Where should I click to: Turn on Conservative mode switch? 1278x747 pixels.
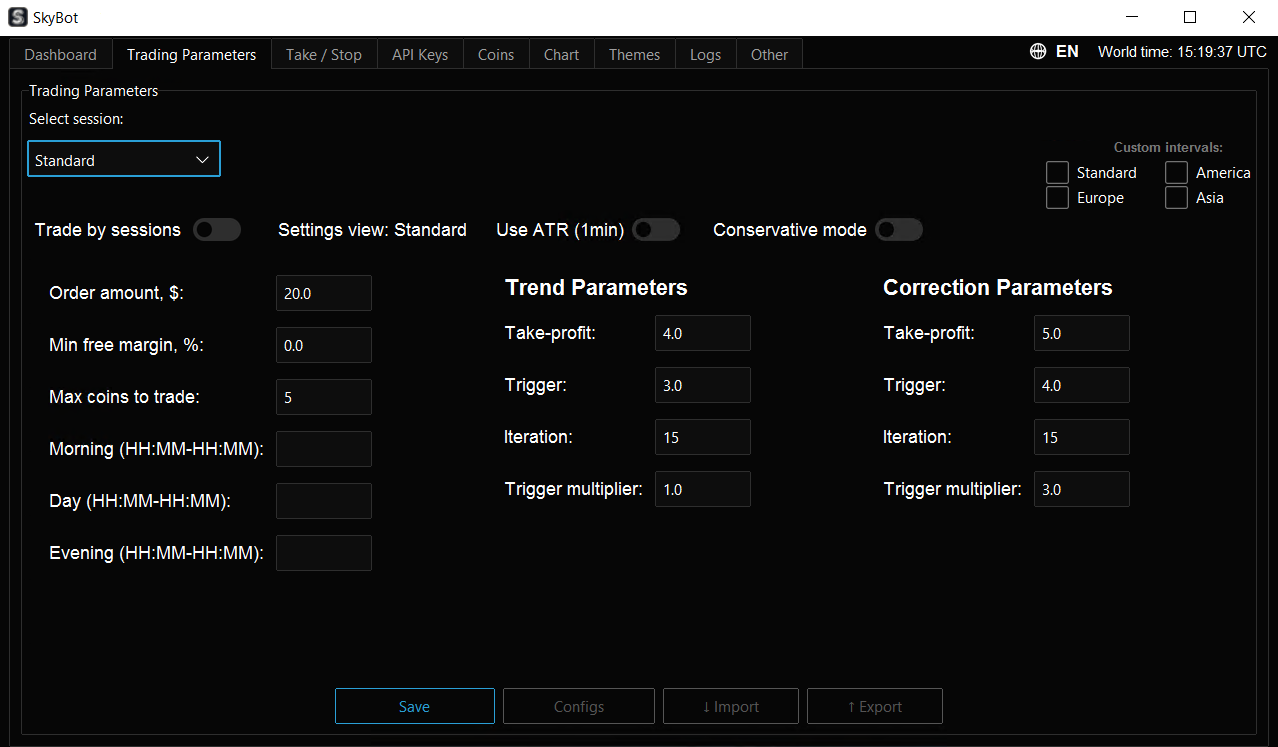pyautogui.click(x=899, y=230)
